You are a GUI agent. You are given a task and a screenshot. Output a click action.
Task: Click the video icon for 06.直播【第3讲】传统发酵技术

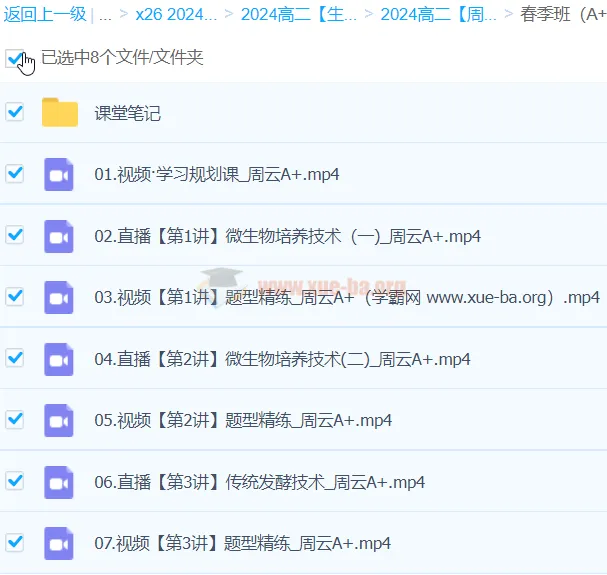pyautogui.click(x=60, y=482)
